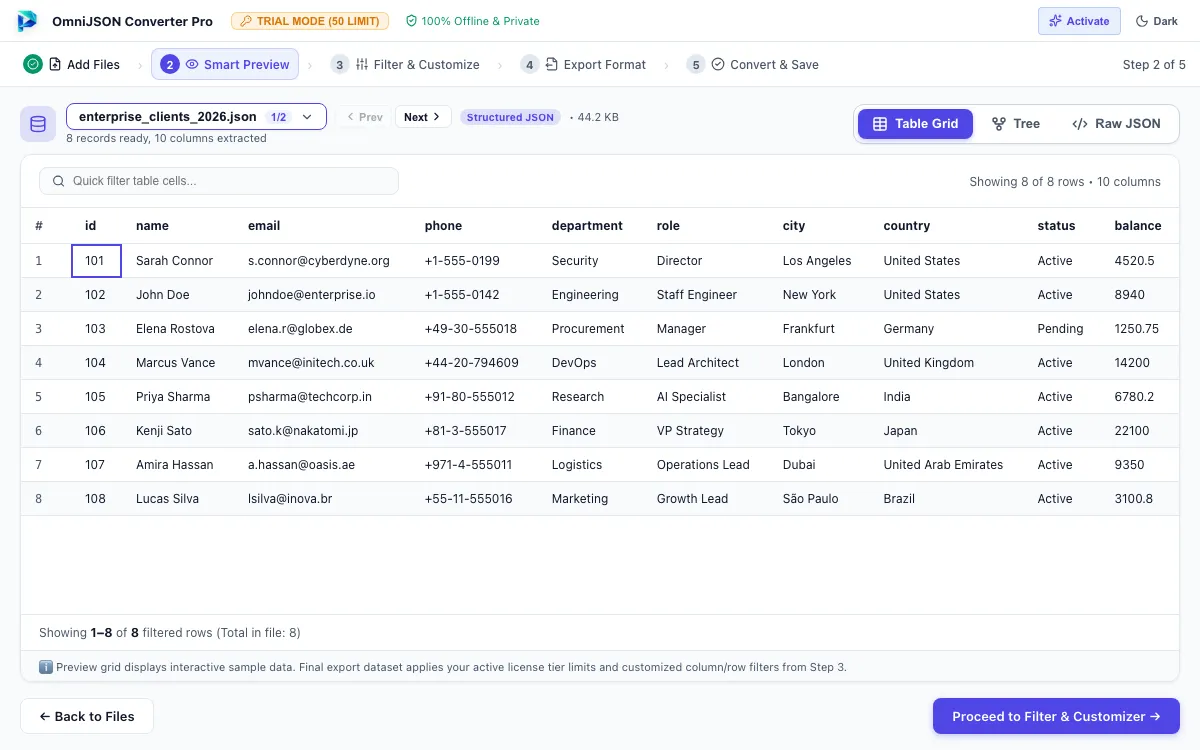Click the Next file button
Image resolution: width=1200 pixels, height=750 pixels.
click(x=423, y=117)
